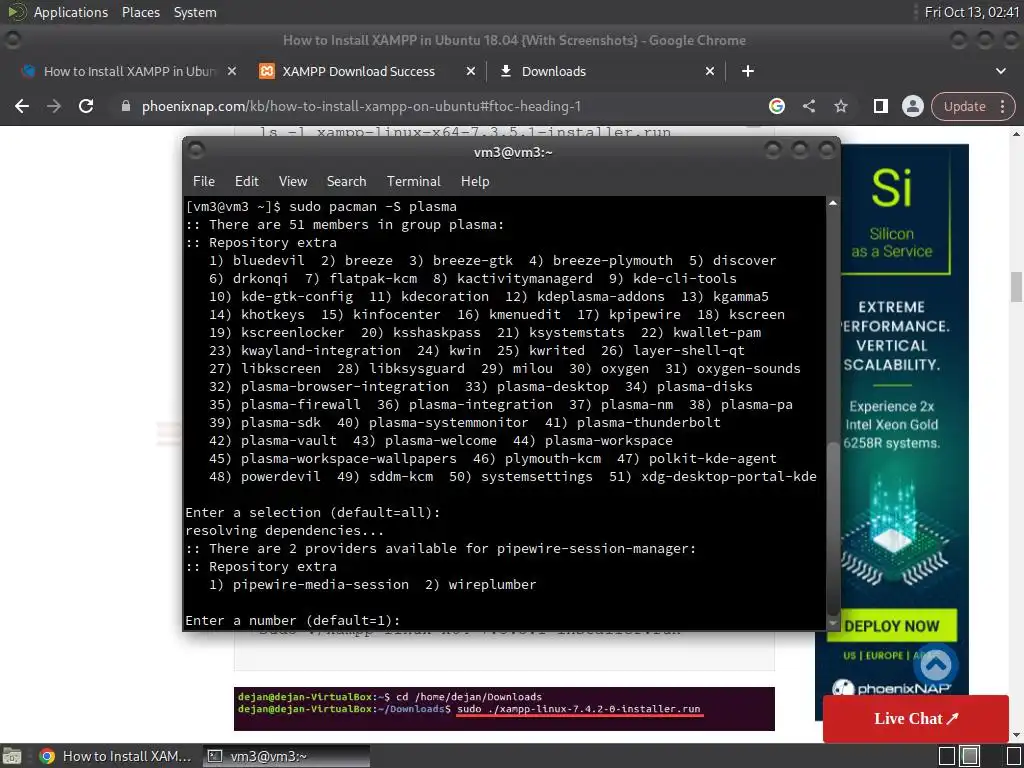Click the terminal window menu button
Viewport: 1024px width, 768px height.
[196, 151]
